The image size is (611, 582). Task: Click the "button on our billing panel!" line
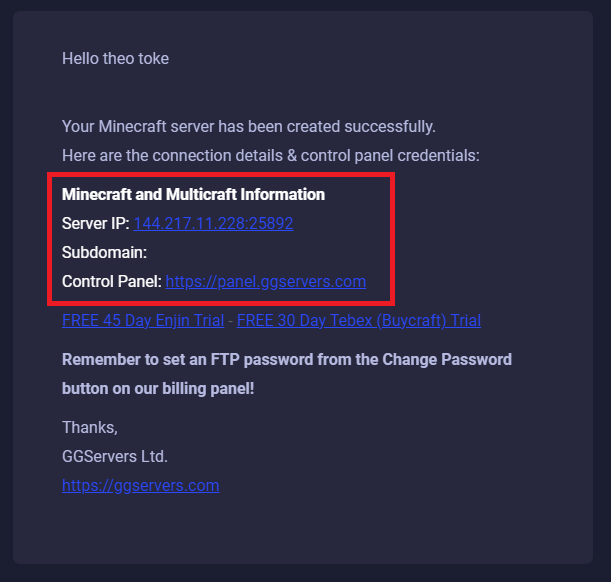[158, 387]
